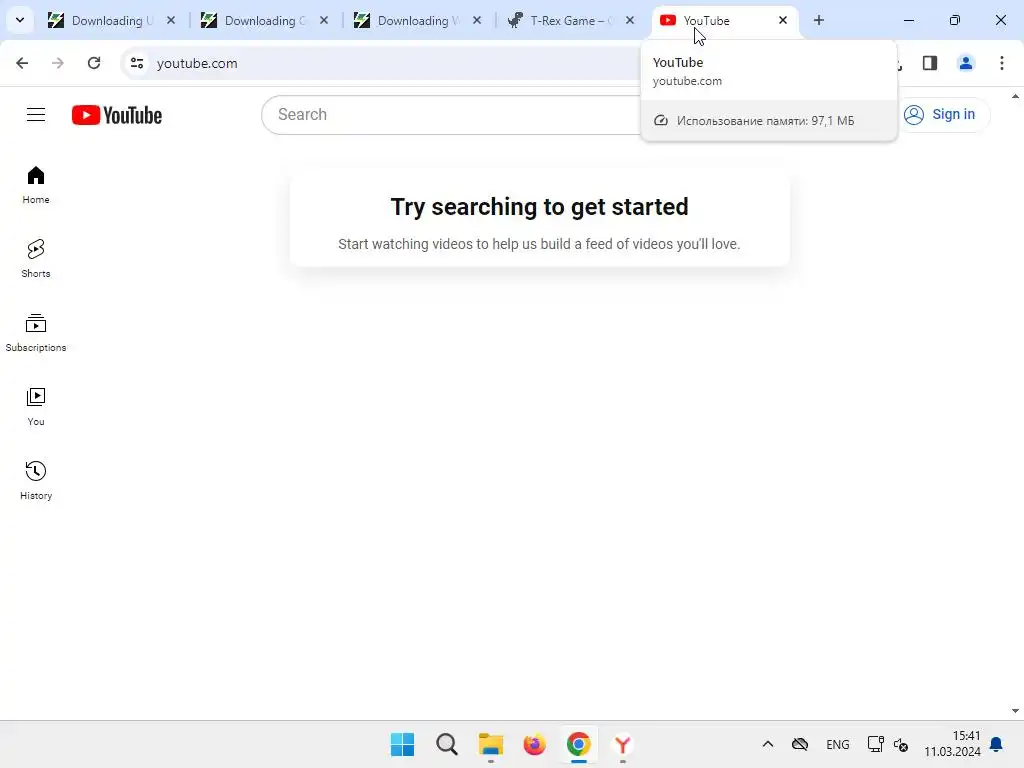The width and height of the screenshot is (1024, 768).
Task: Click the Sign in button
Action: click(x=941, y=115)
